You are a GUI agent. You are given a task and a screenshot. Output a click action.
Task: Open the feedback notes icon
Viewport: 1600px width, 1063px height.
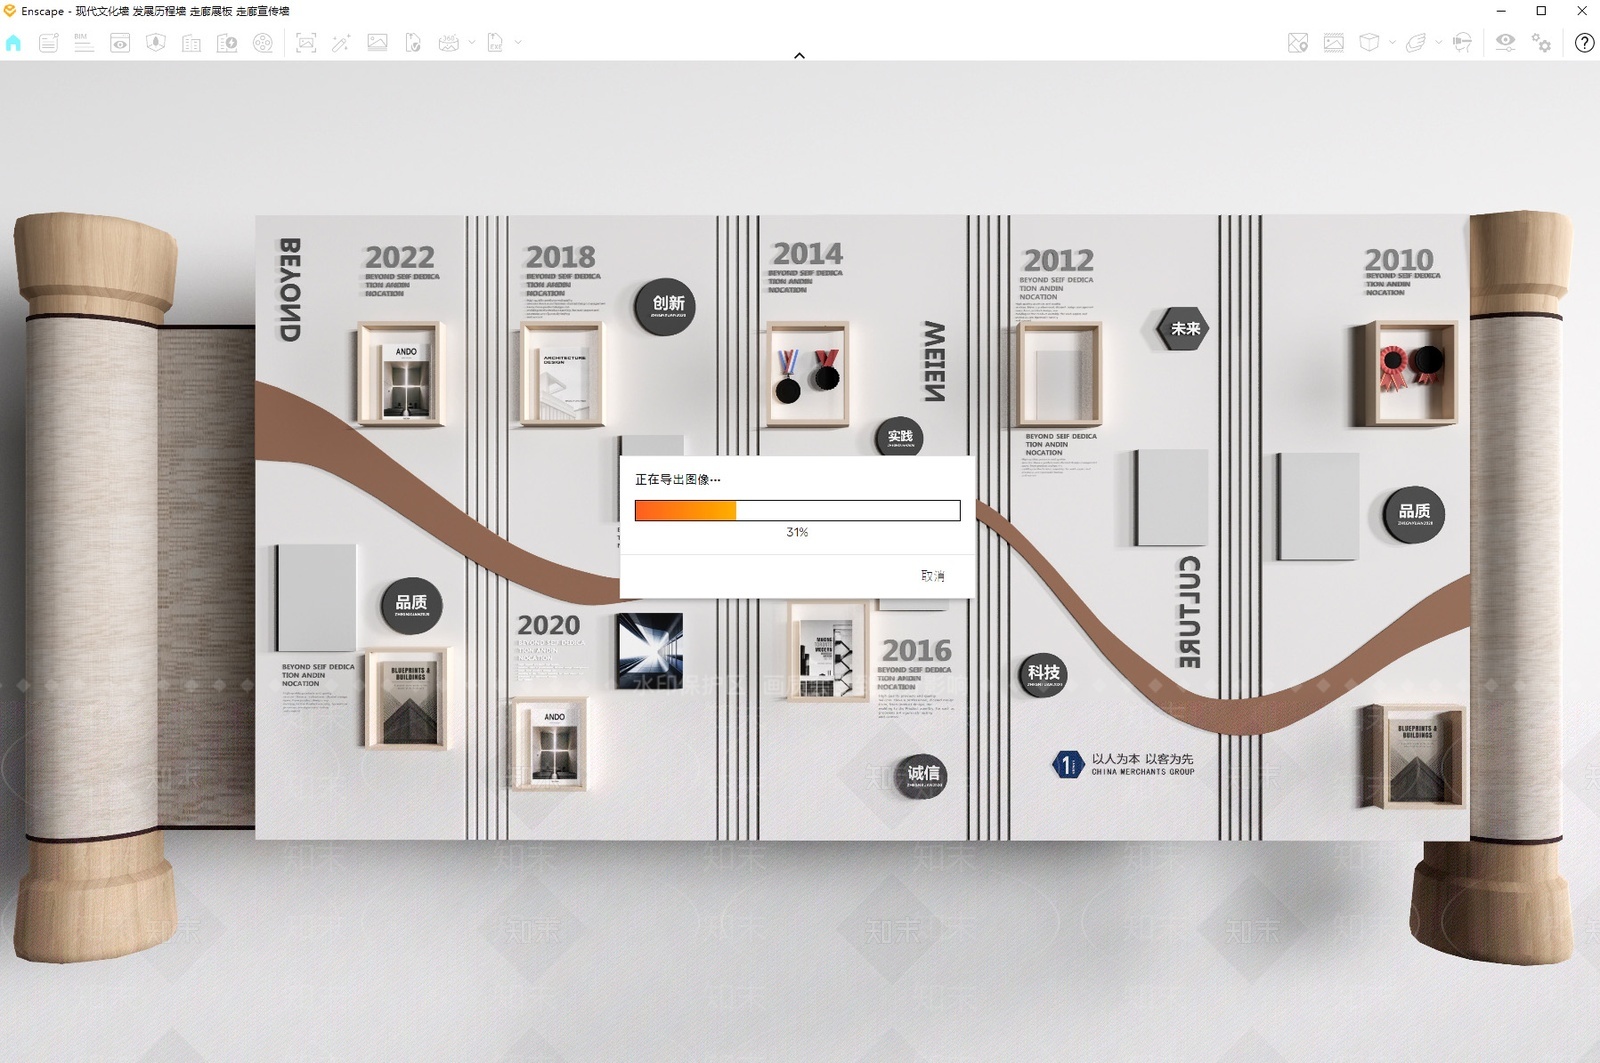[x=48, y=43]
